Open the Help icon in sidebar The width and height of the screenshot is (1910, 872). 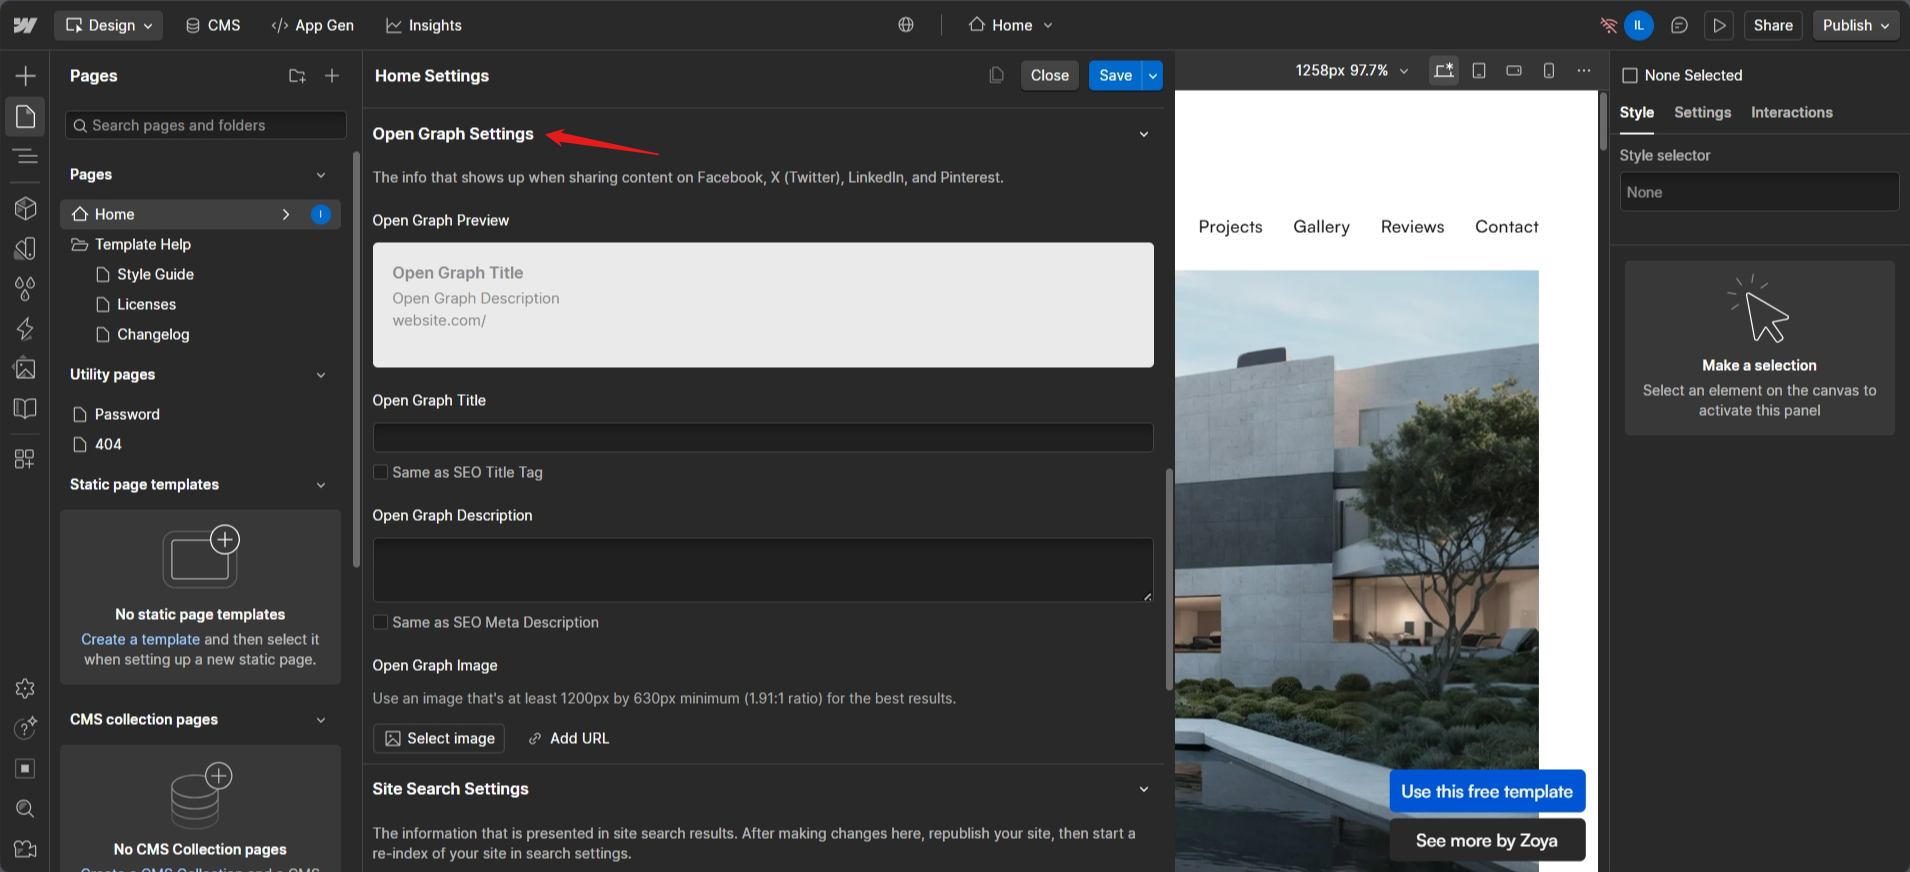[25, 728]
